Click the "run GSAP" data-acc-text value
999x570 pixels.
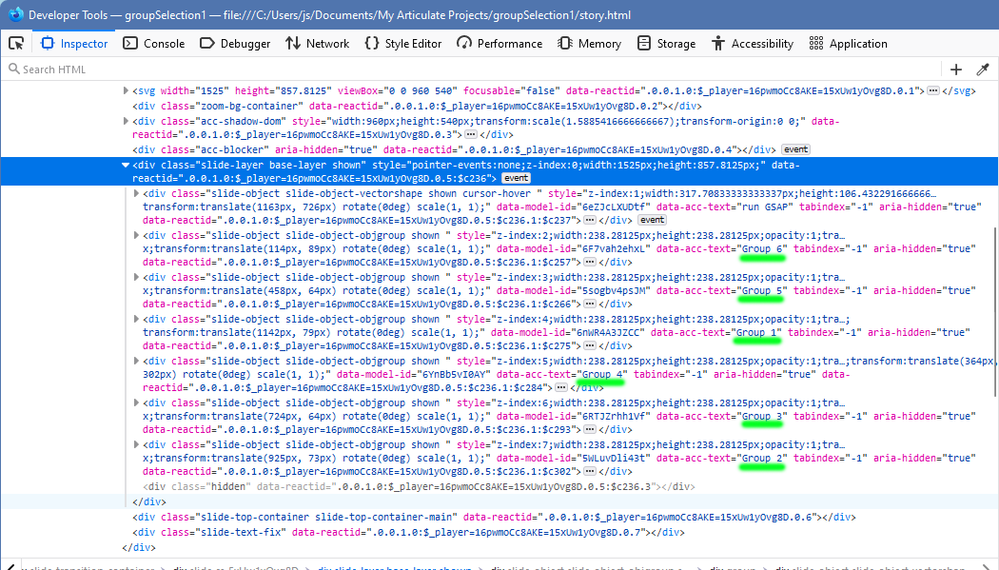[765, 207]
